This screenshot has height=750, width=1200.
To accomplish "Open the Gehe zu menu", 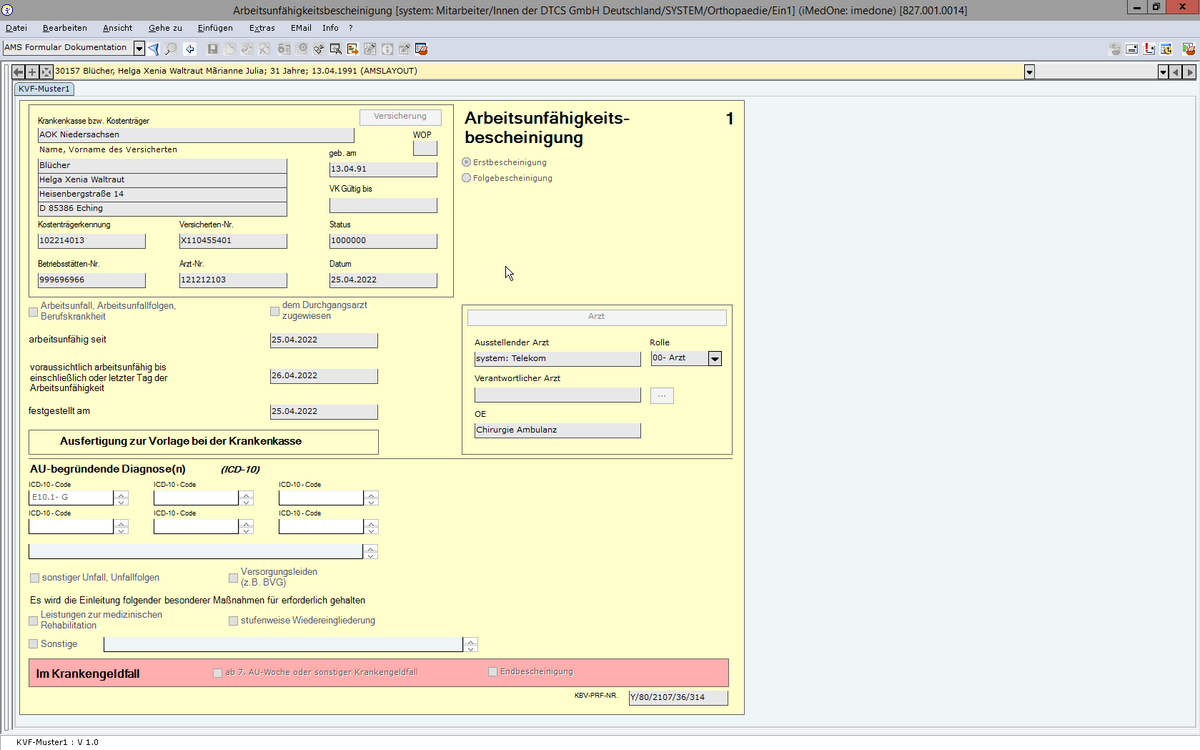I will [165, 28].
